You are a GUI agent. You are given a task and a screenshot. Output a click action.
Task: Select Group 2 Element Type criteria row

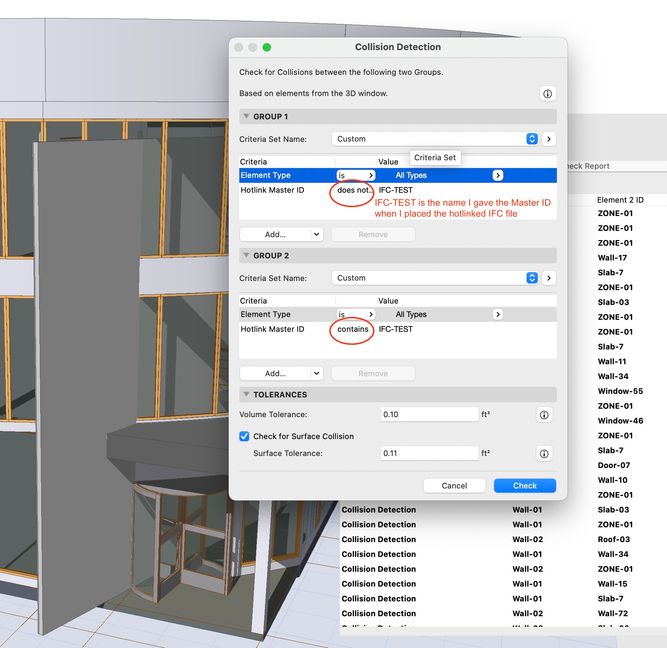coord(398,314)
